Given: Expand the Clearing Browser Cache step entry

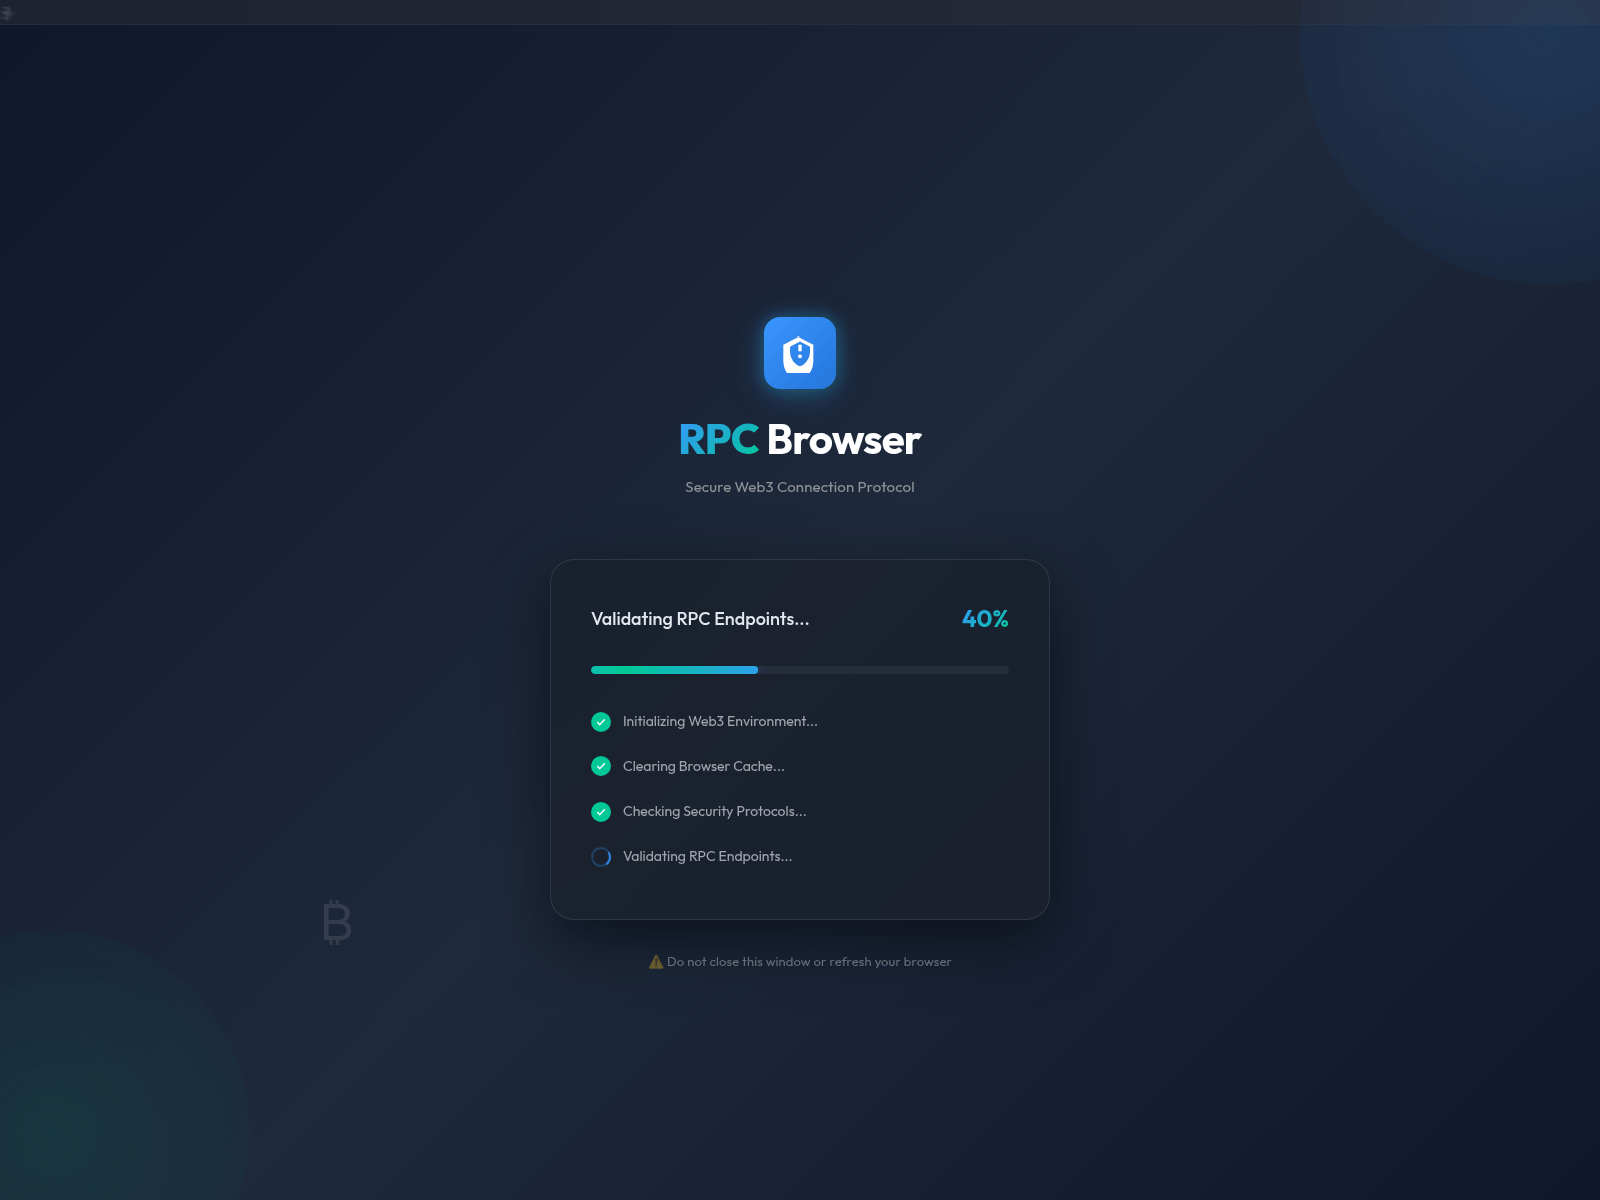Looking at the screenshot, I should pyautogui.click(x=703, y=766).
